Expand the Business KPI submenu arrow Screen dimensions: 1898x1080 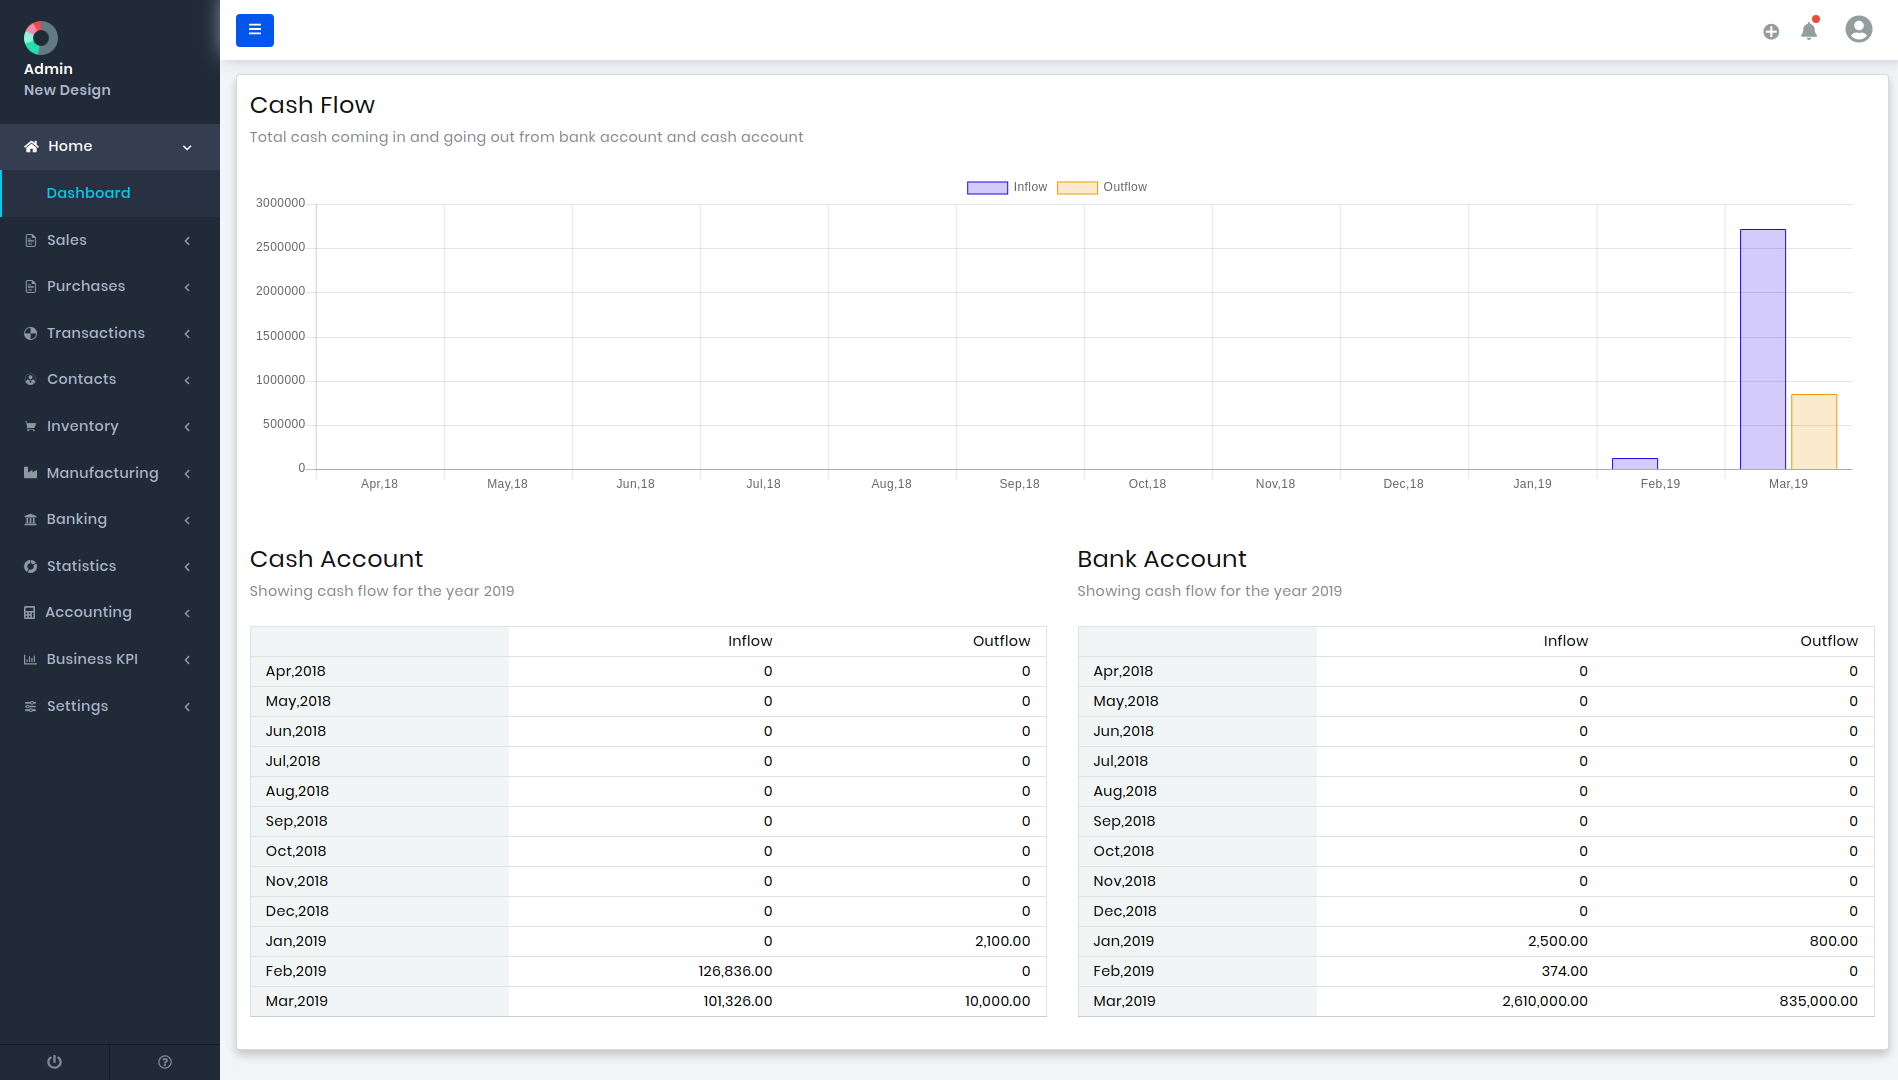[x=187, y=660]
